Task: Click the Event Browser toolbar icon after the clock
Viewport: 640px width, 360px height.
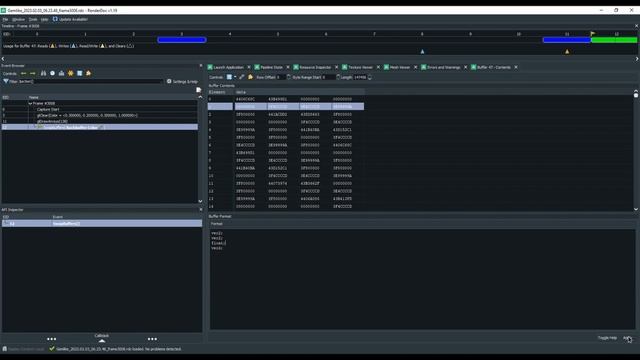Action: click(61, 73)
